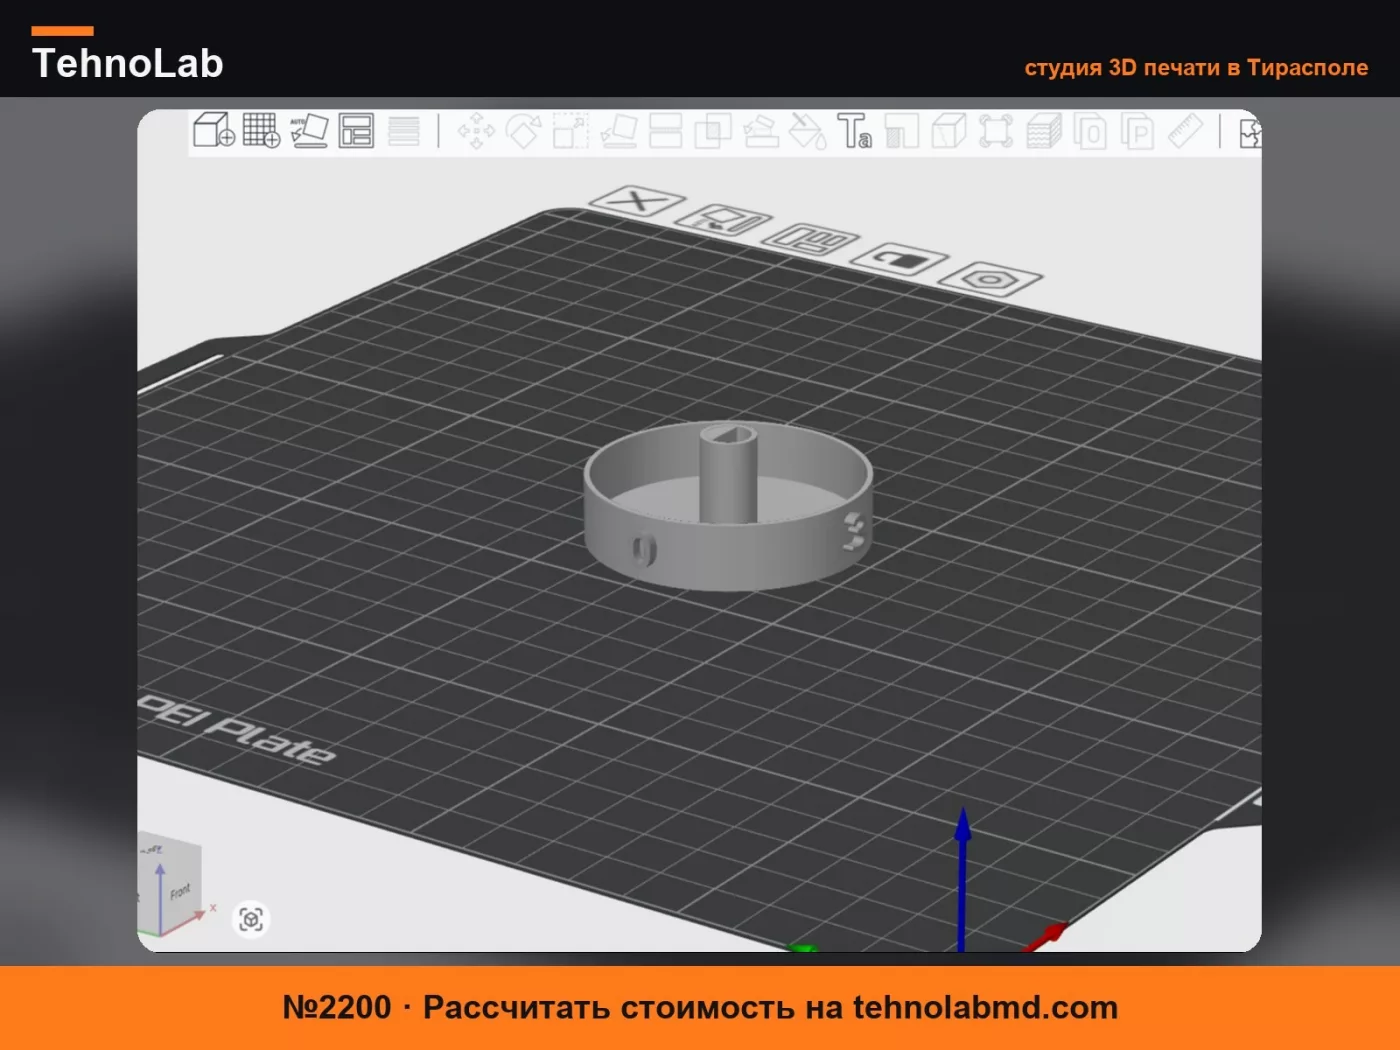Select the Rotate tool
This screenshot has width=1400, height=1050.
pyautogui.click(x=523, y=131)
